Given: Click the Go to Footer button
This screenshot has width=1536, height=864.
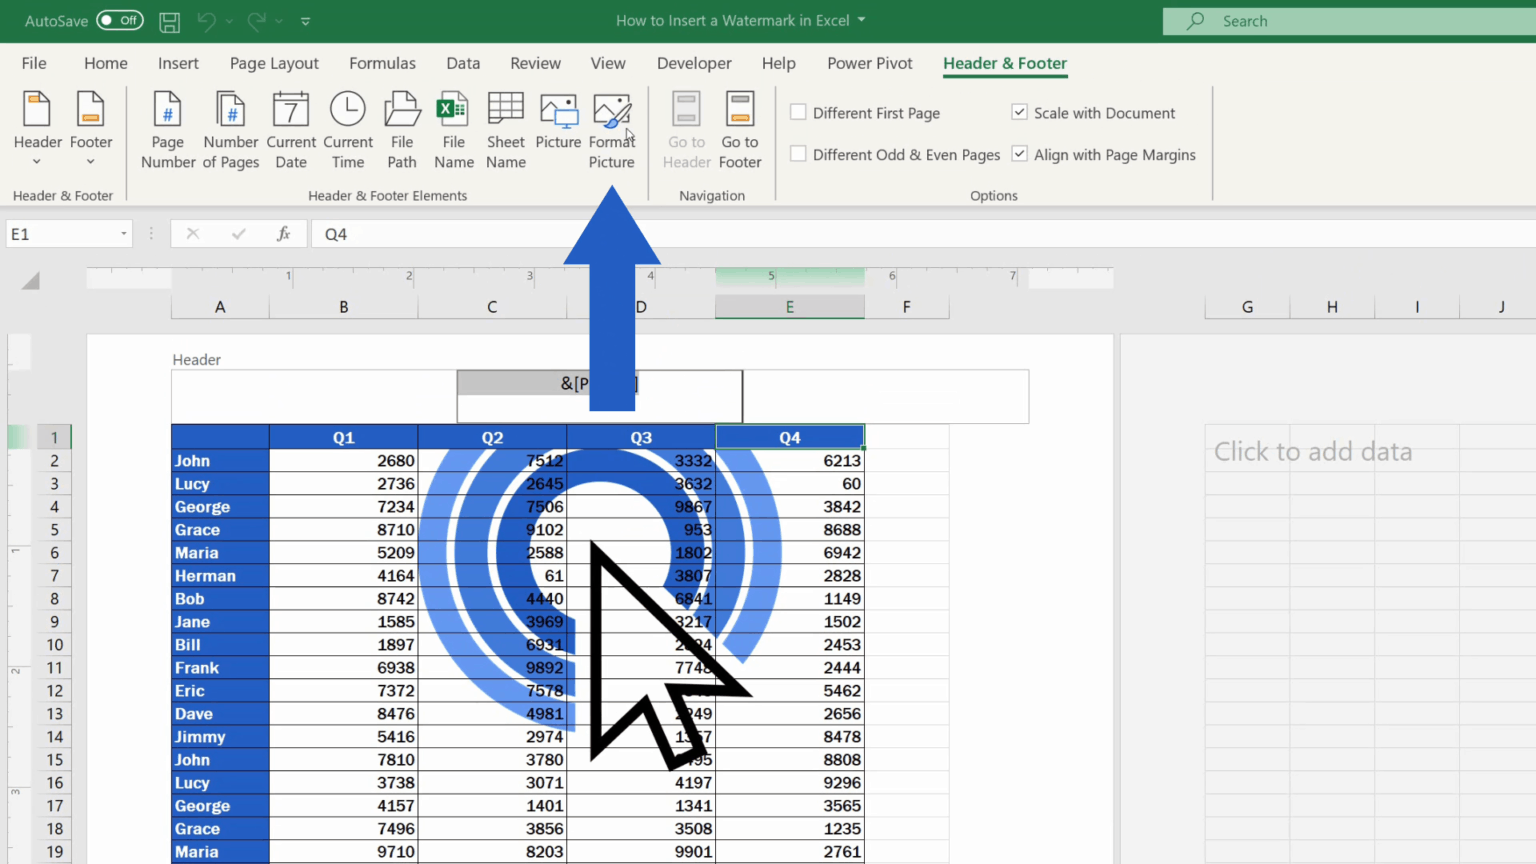Looking at the screenshot, I should [x=739, y=128].
